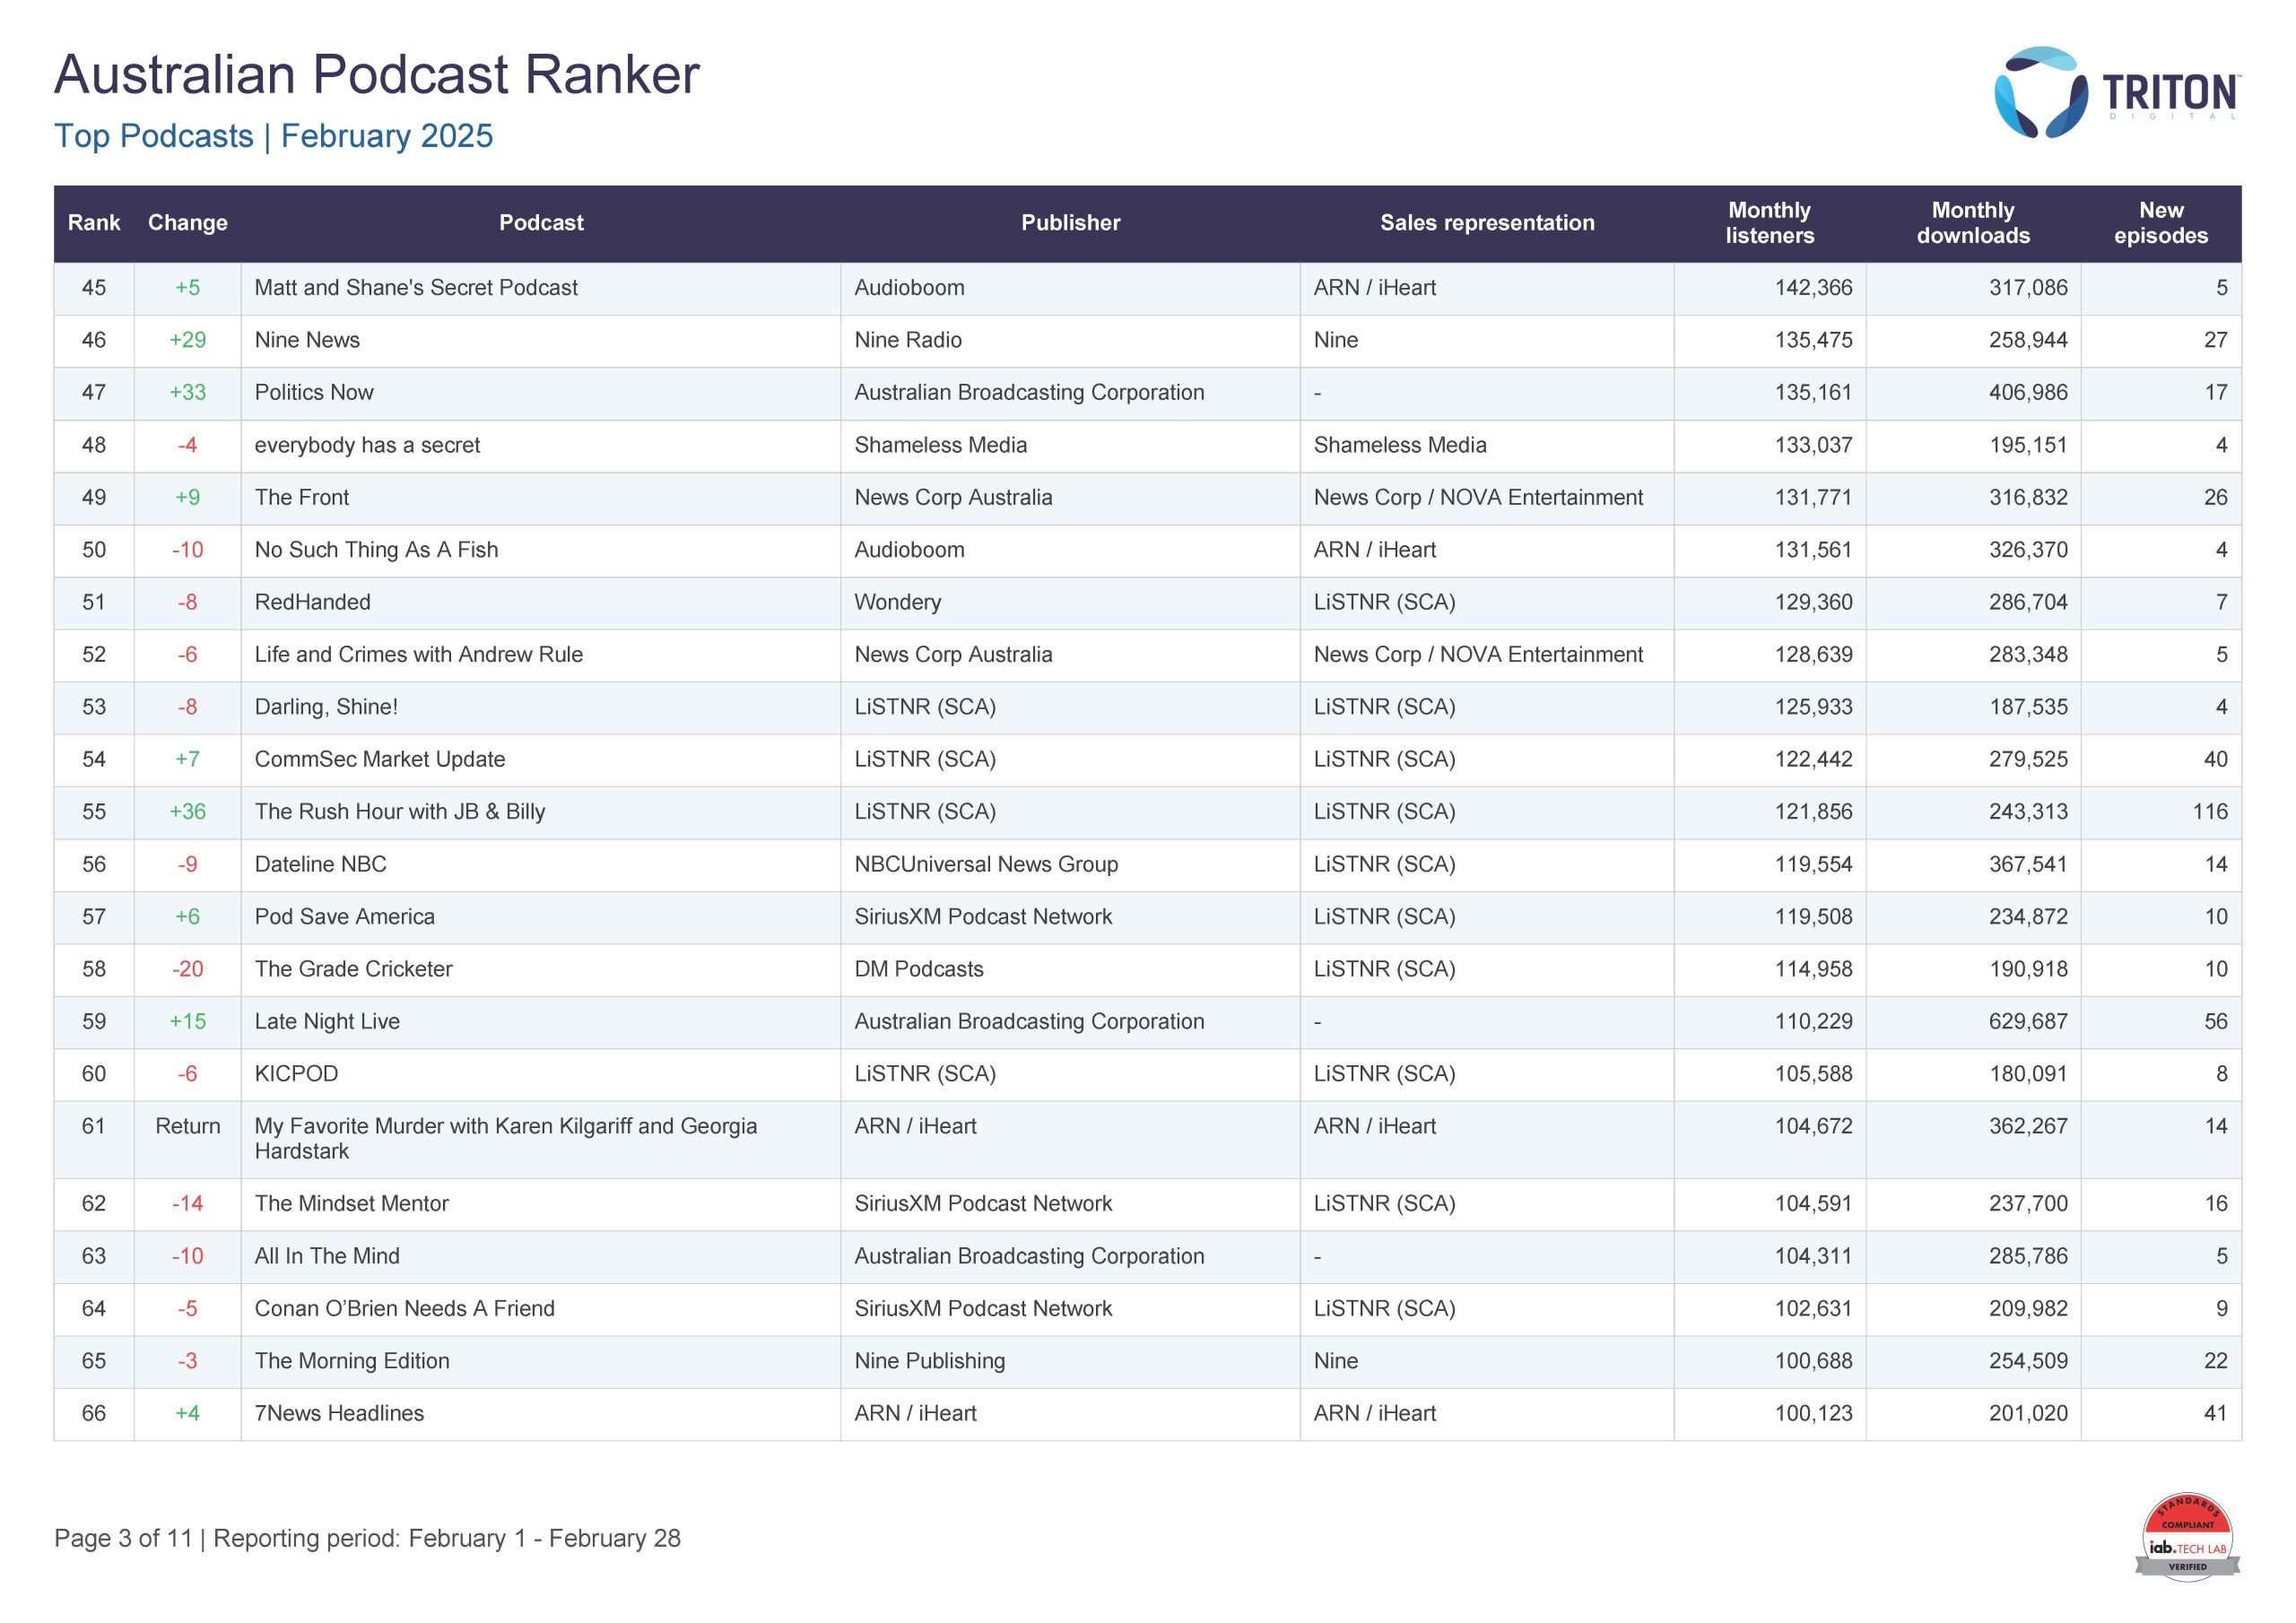The height and width of the screenshot is (1623, 2296).
Task: Click 56 new episodes for Late Night Live
Action: pos(2216,1021)
